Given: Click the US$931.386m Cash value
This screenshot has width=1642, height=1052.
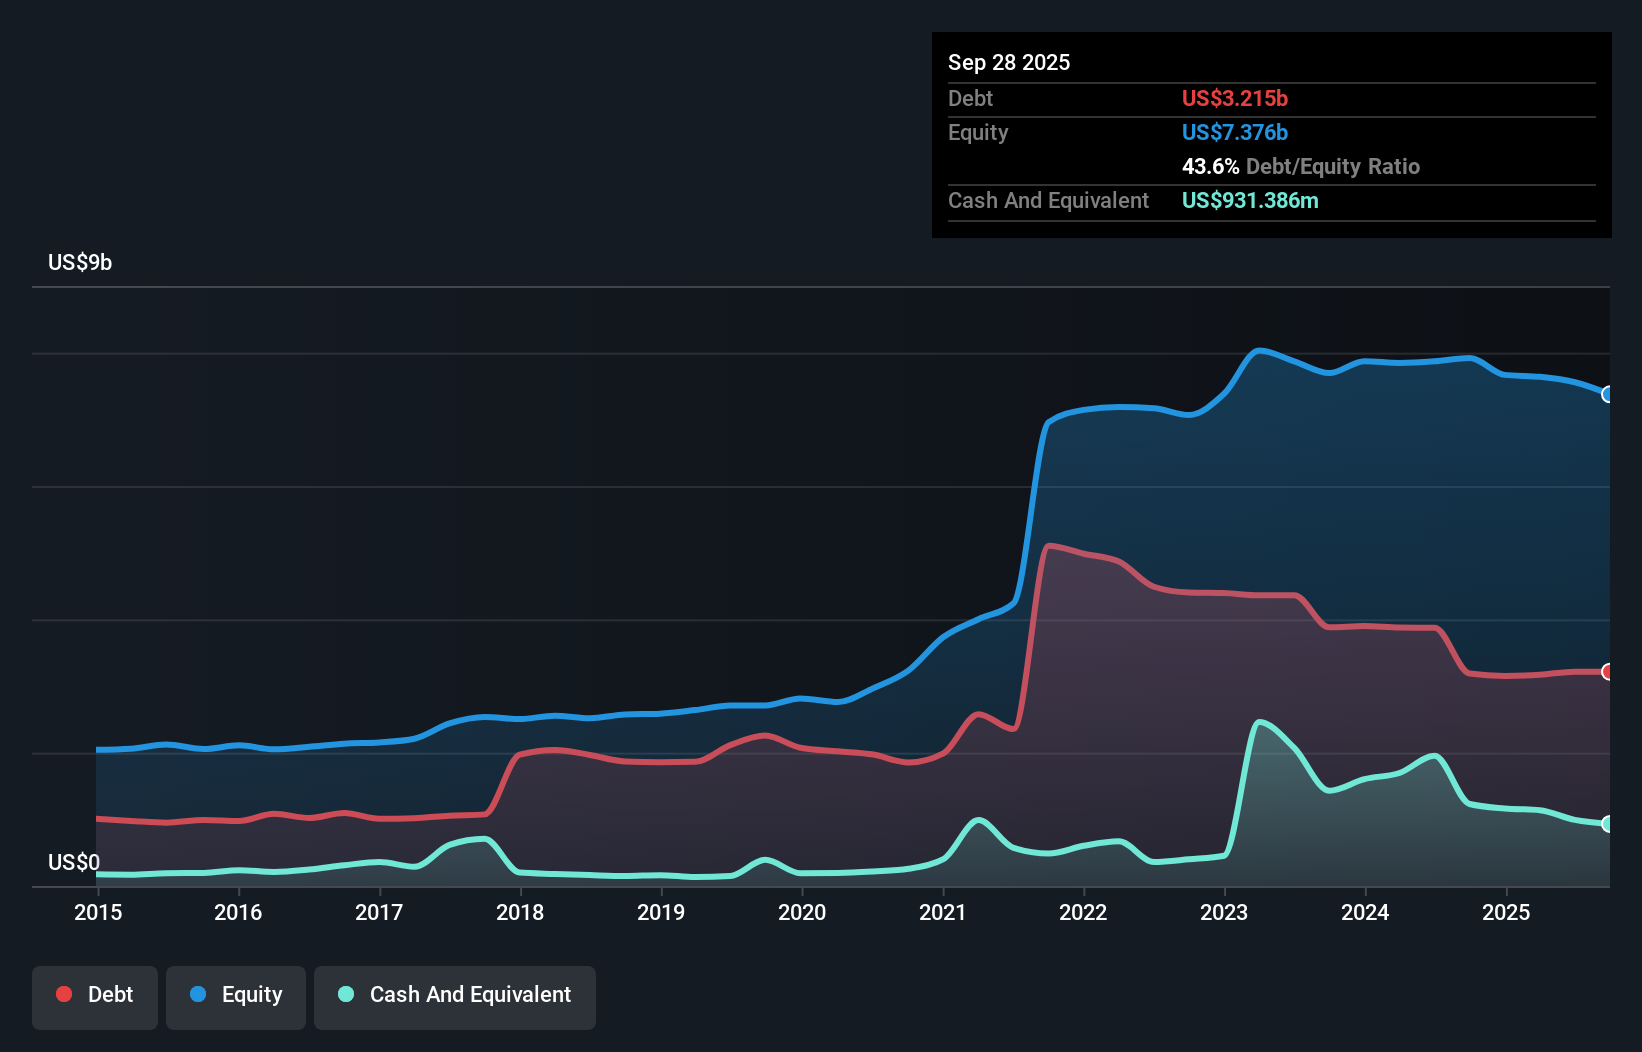Looking at the screenshot, I should [x=1250, y=200].
